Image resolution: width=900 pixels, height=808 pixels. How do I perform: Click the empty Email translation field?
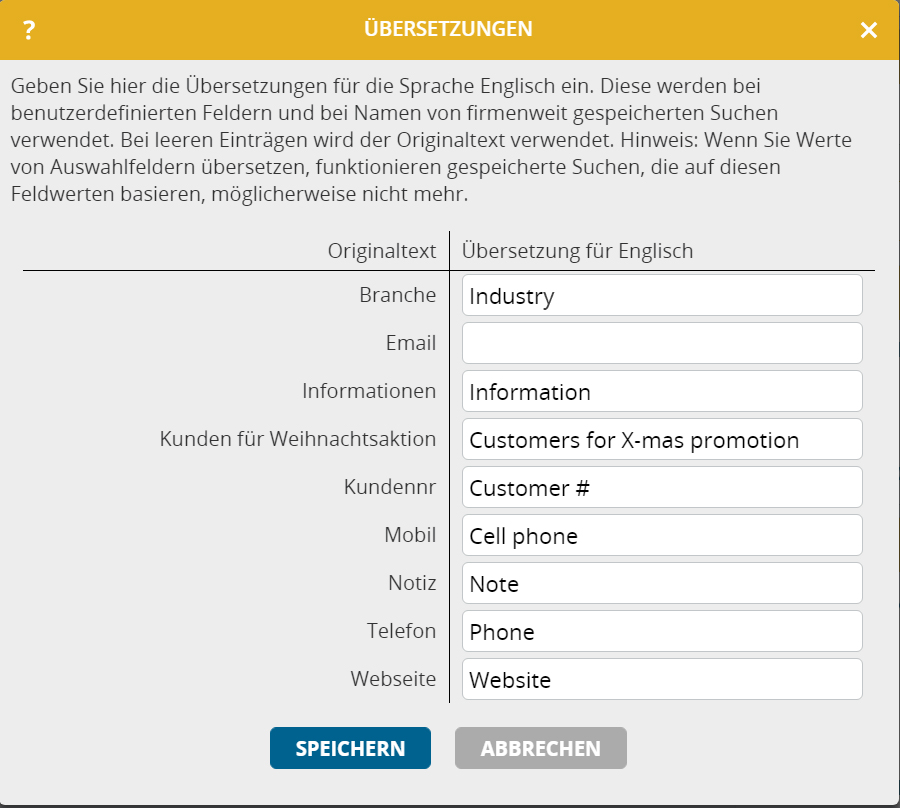(x=662, y=343)
